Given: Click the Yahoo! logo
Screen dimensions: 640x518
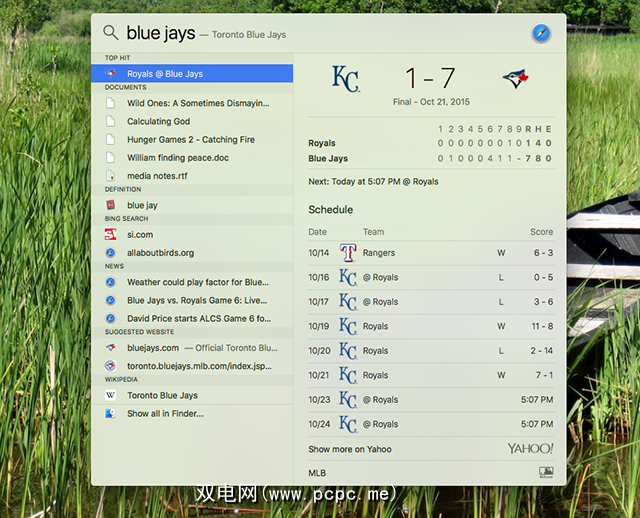Looking at the screenshot, I should [530, 449].
